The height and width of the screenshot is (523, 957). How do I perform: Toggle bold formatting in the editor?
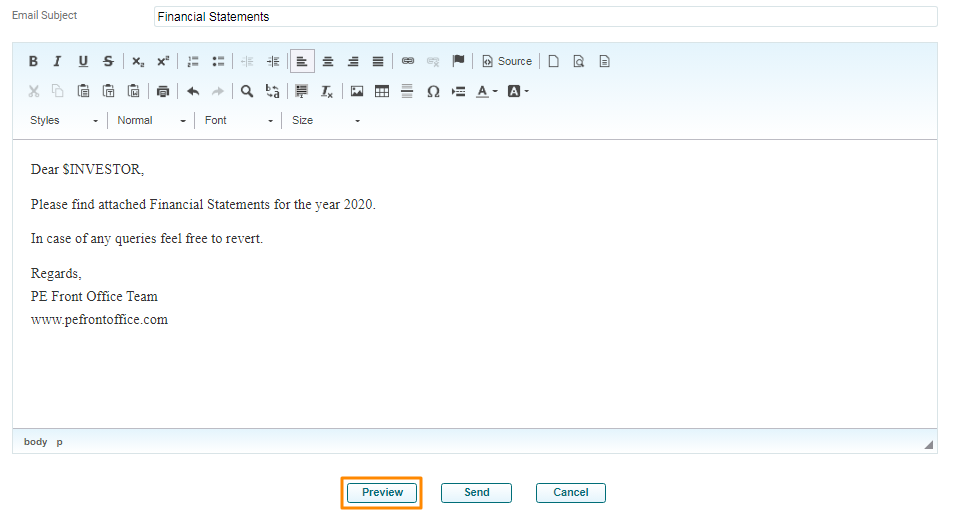[33, 61]
